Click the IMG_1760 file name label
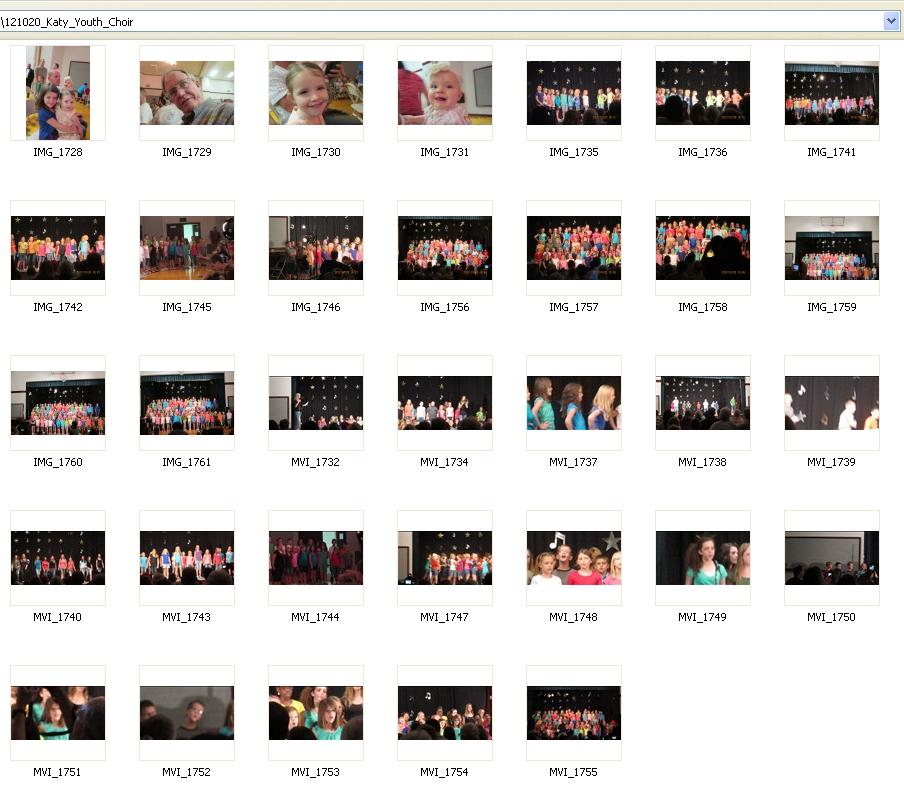 click(58, 462)
